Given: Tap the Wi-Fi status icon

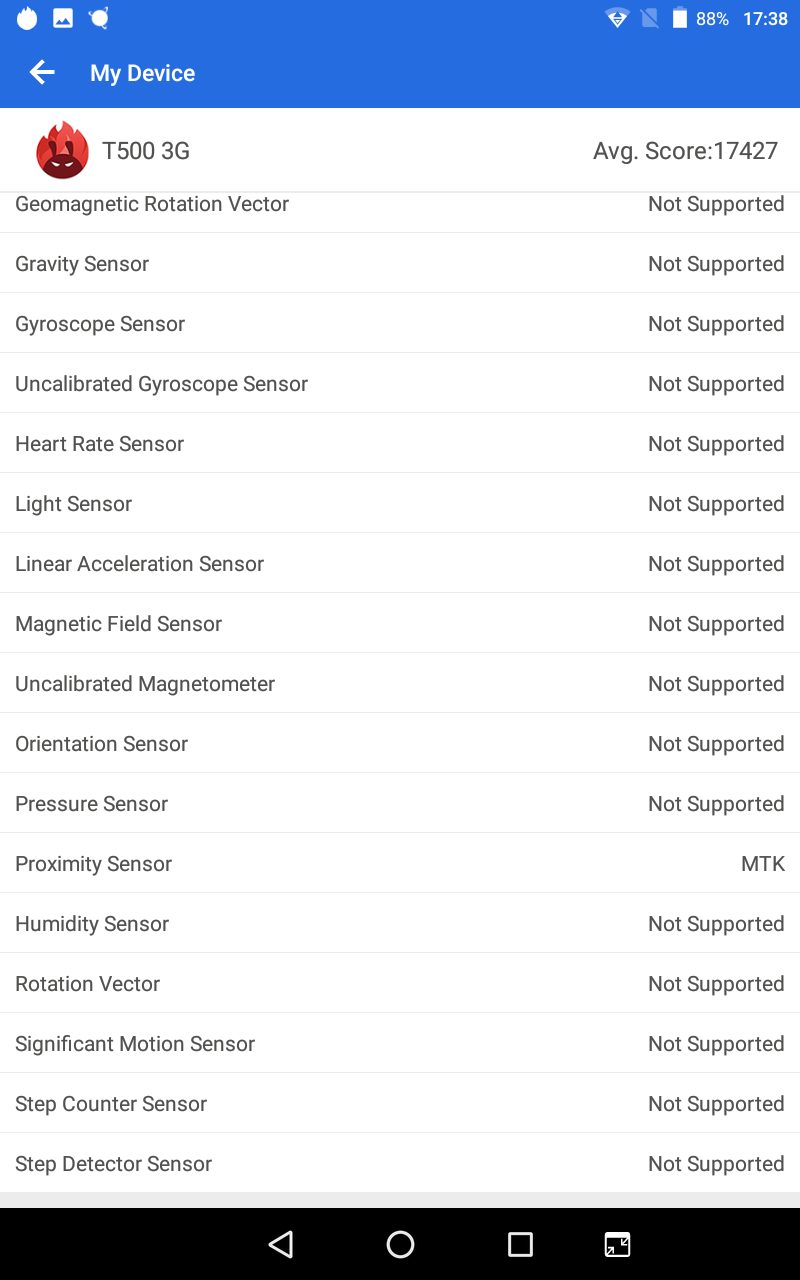Looking at the screenshot, I should 617,18.
